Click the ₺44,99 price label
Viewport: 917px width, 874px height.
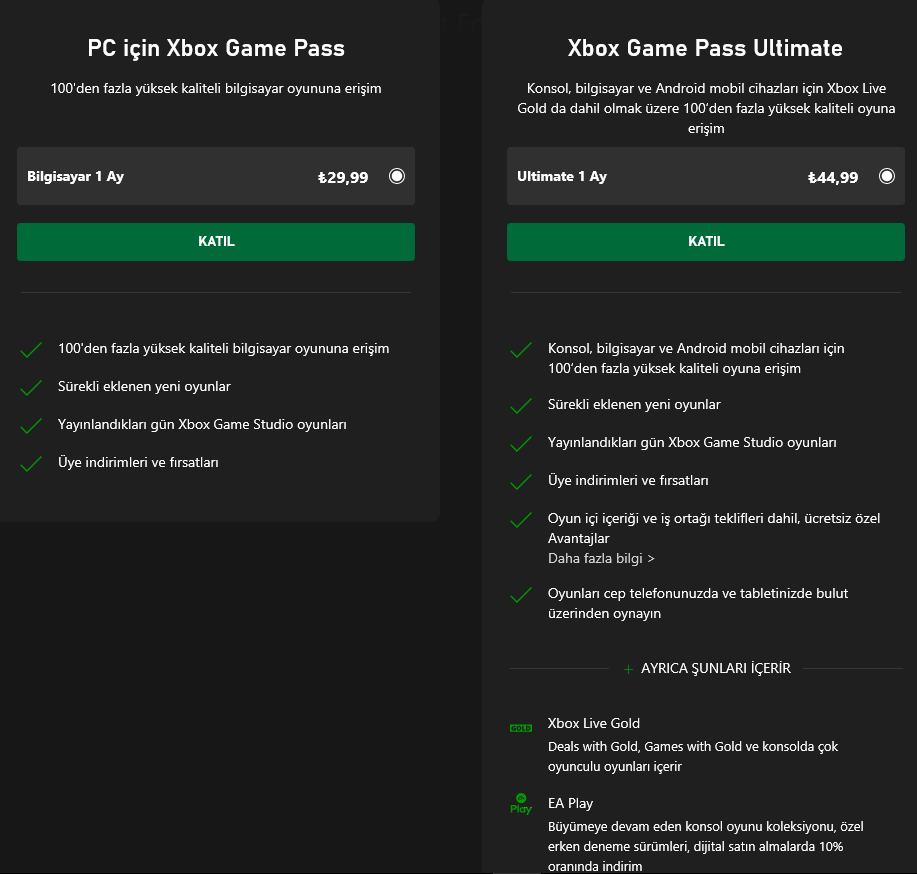coord(833,178)
